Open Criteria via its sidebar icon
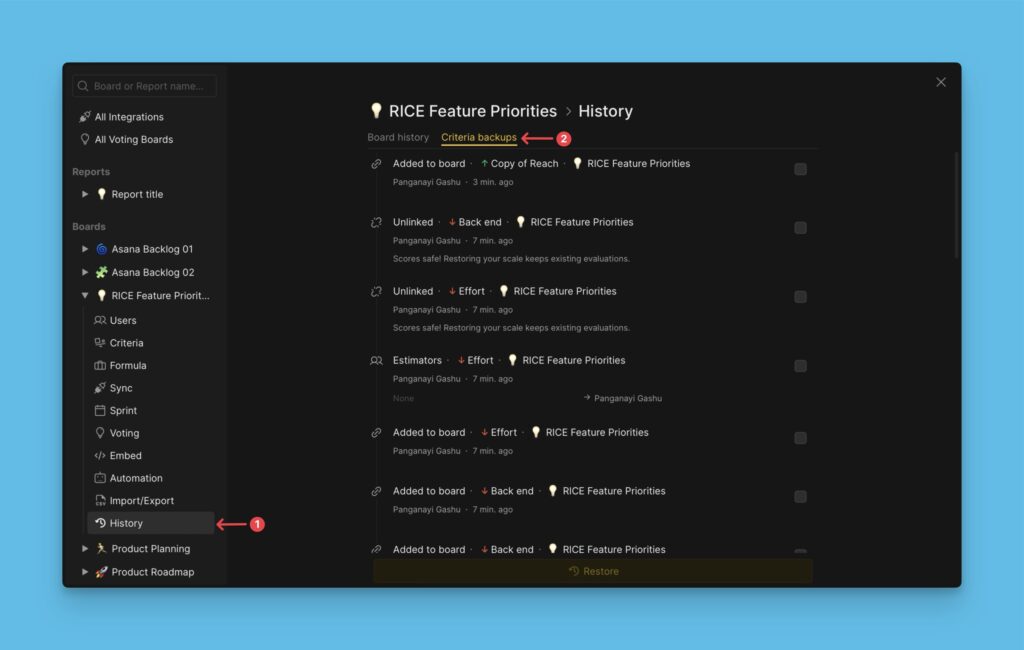Viewport: 1024px width, 650px height. (x=100, y=343)
